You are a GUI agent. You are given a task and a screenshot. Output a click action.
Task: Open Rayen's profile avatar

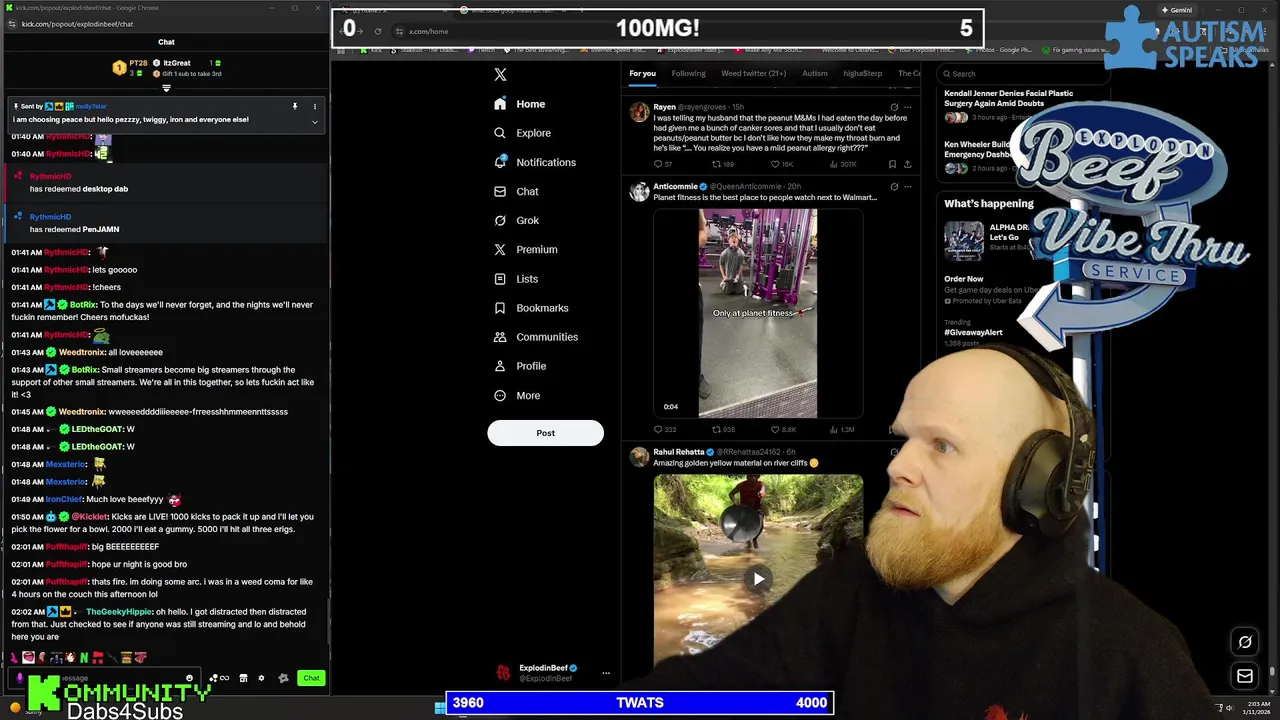coord(639,113)
